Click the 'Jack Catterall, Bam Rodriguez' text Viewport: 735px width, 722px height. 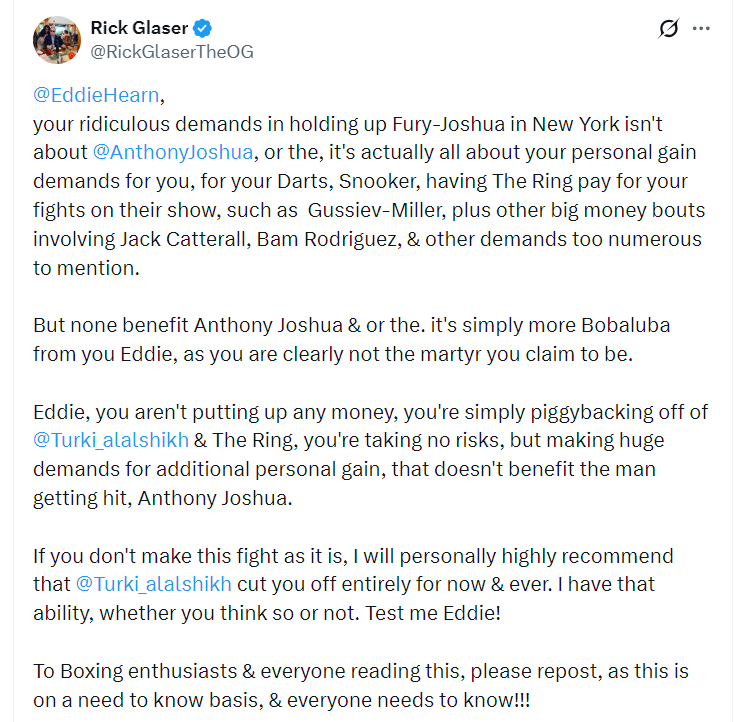coord(261,239)
